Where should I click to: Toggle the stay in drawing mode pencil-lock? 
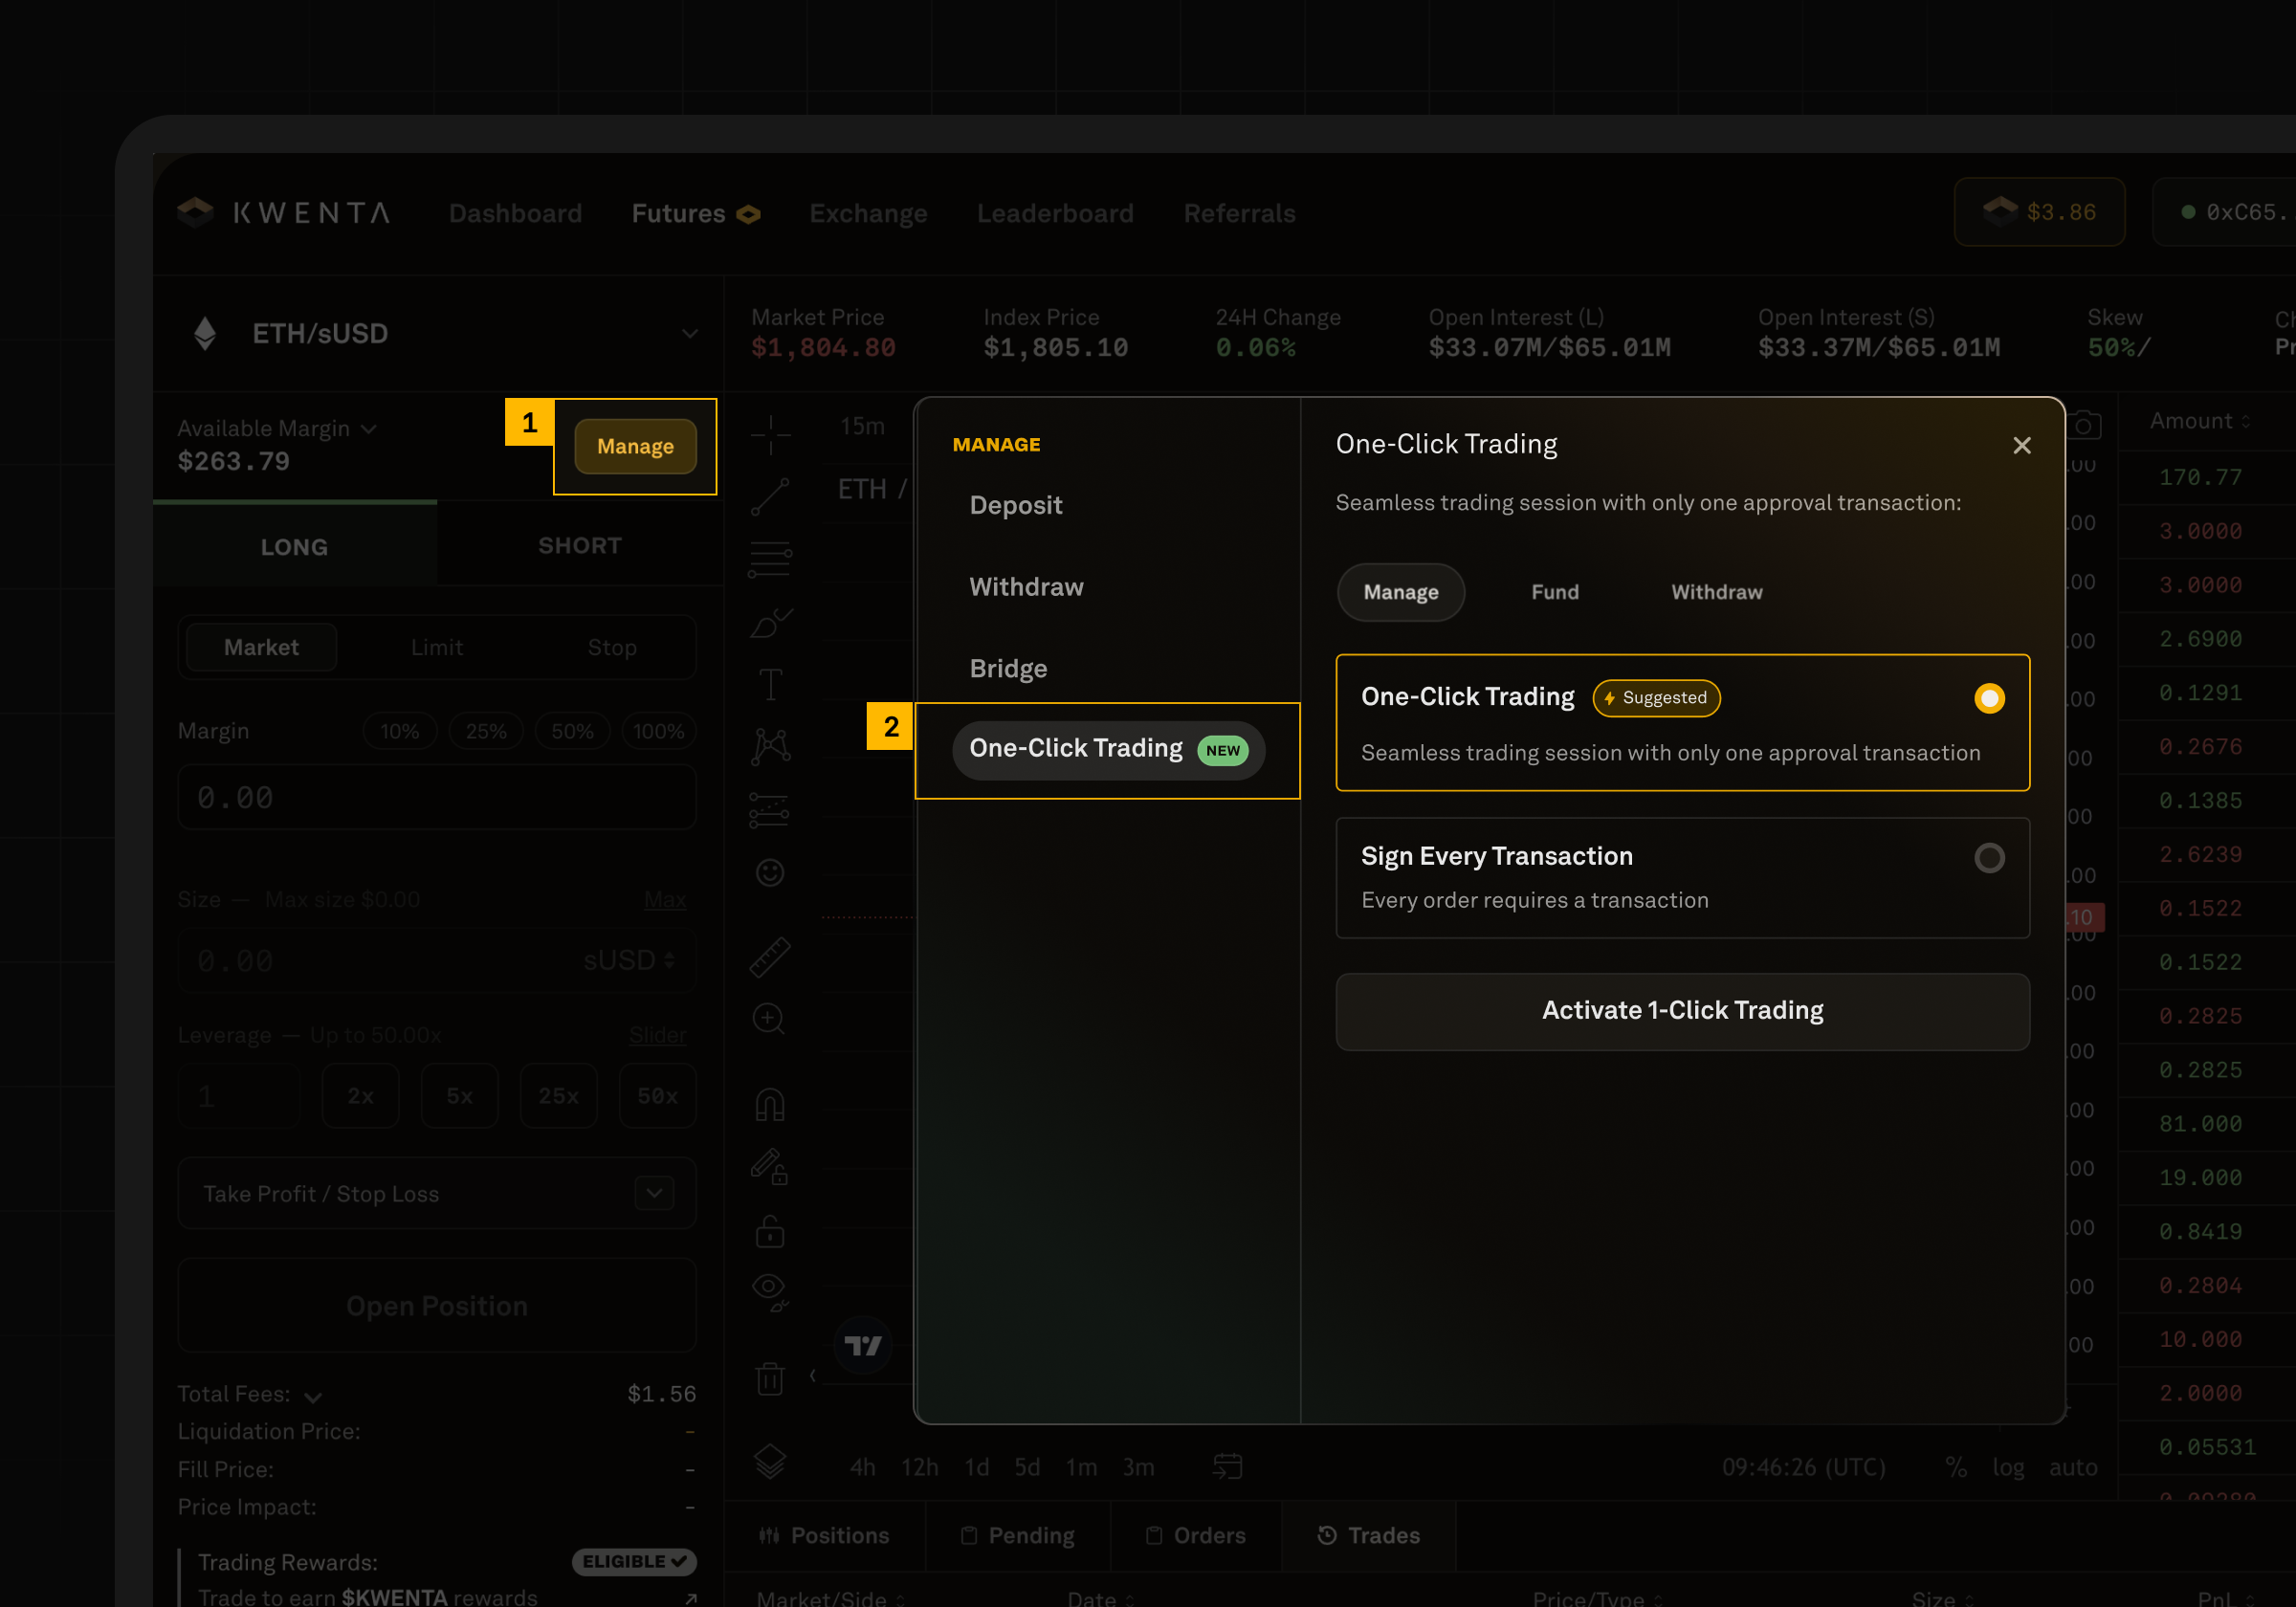(x=770, y=1167)
